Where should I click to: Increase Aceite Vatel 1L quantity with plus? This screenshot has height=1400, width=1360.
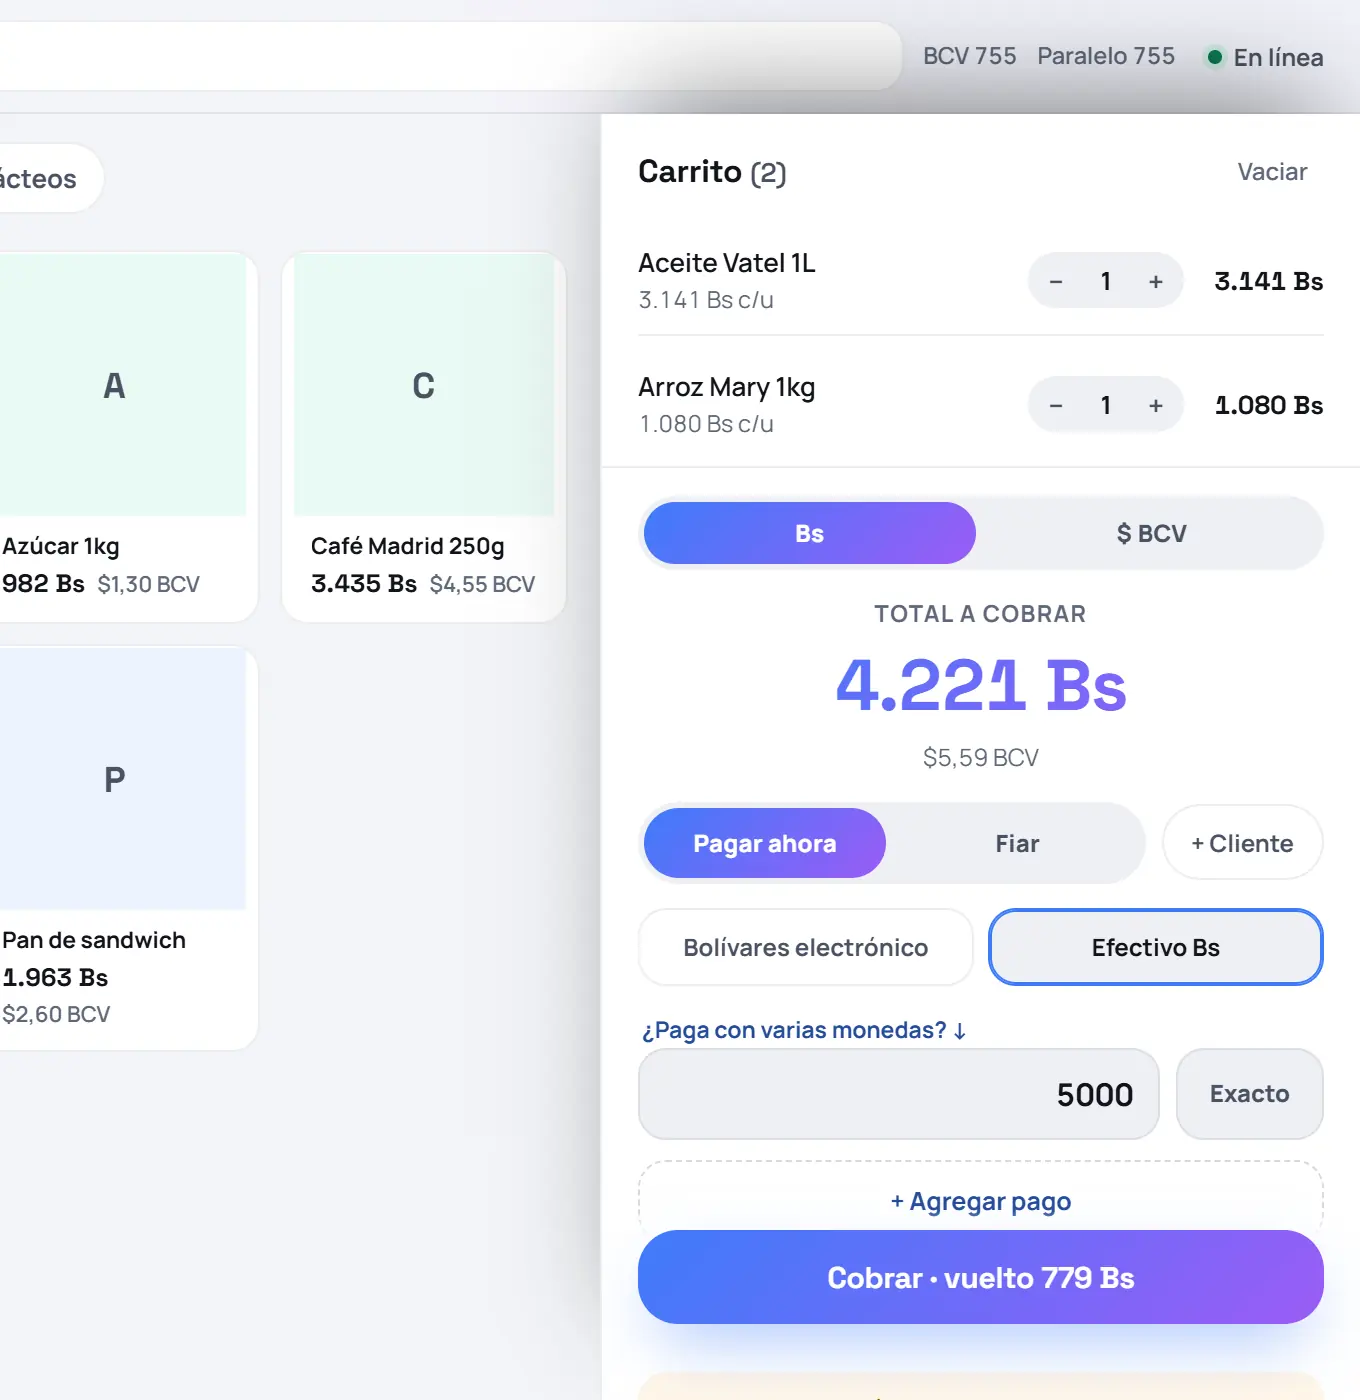pyautogui.click(x=1156, y=281)
